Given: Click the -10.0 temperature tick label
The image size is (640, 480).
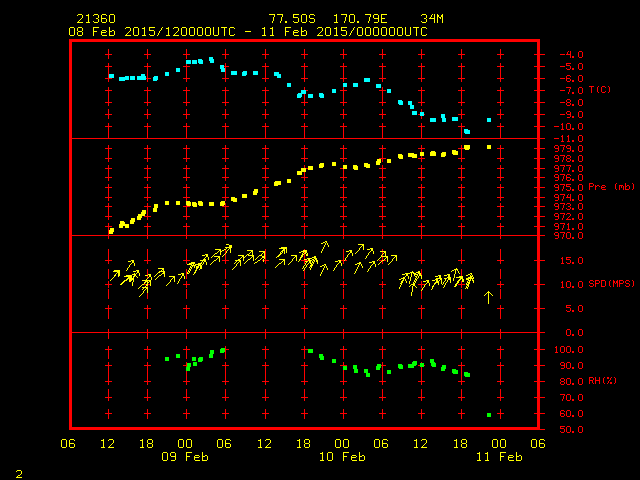Looking at the screenshot, I should [x=569, y=127].
